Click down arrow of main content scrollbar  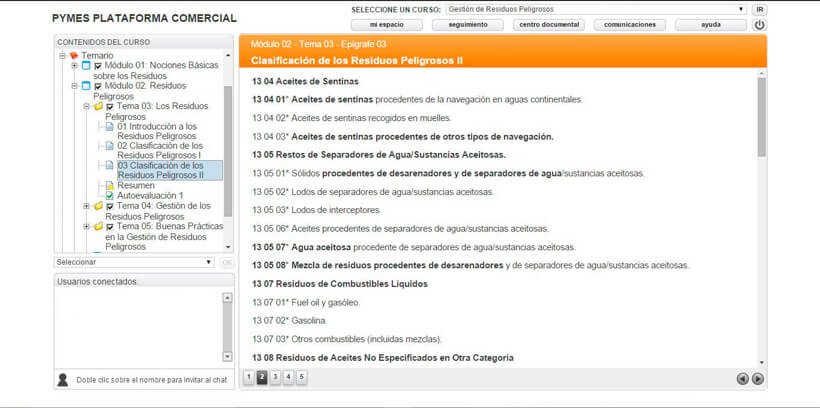(761, 362)
